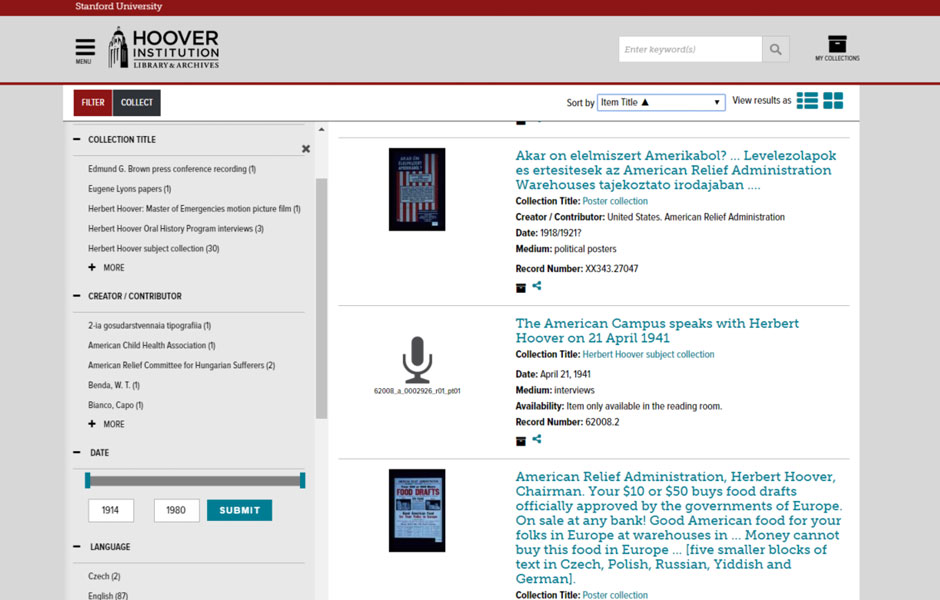The width and height of the screenshot is (940, 600).
Task: Select the Filter tab
Action: coord(93,102)
